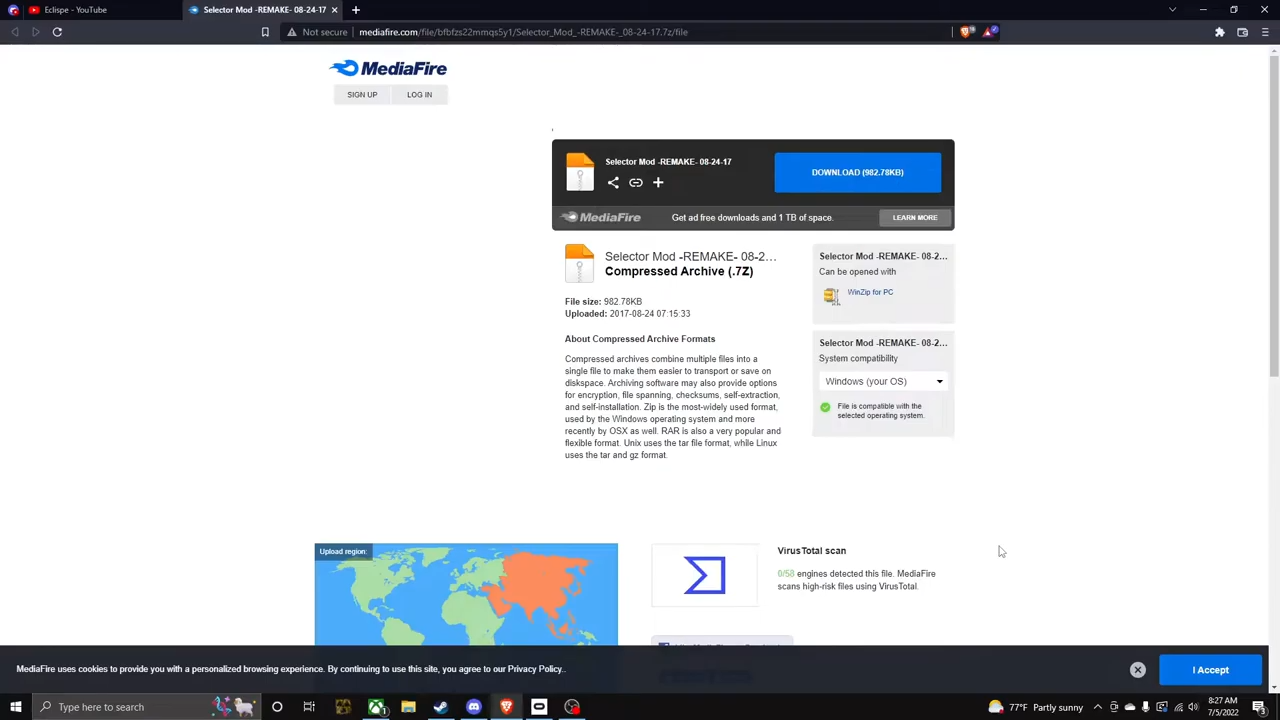This screenshot has width=1280, height=720.
Task: Click the bookmark icon in the address bar
Action: click(265, 32)
